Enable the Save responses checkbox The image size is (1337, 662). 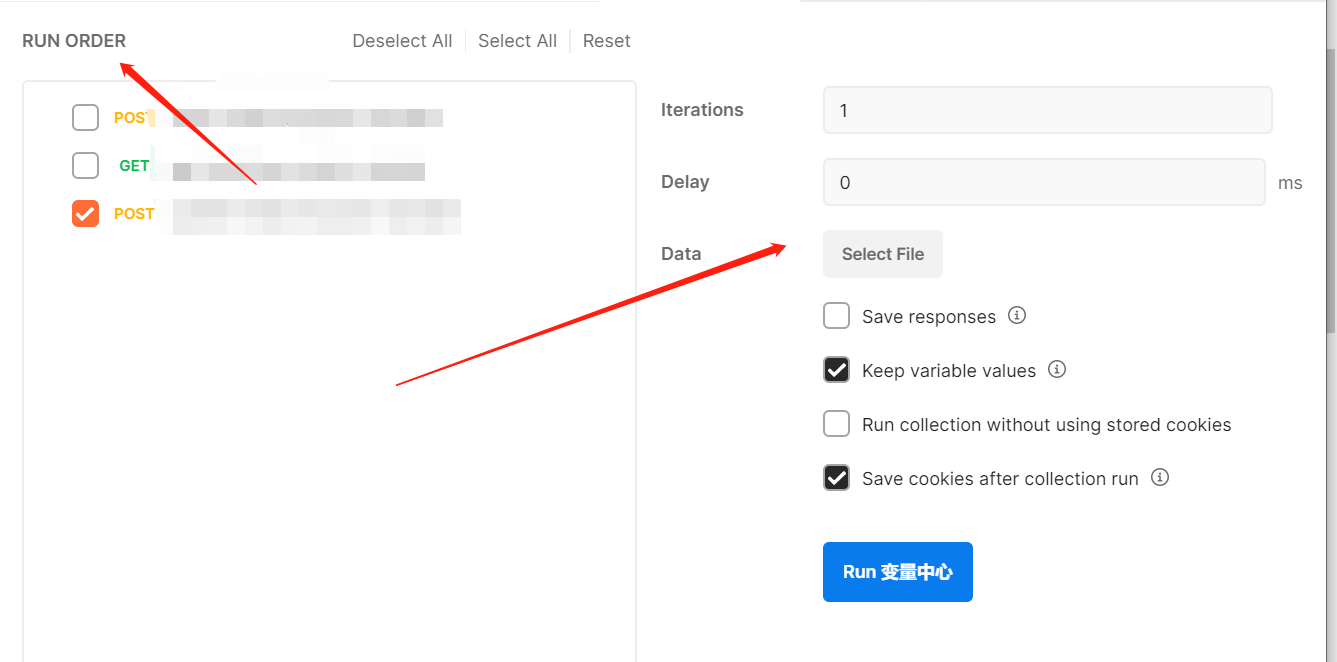click(836, 317)
